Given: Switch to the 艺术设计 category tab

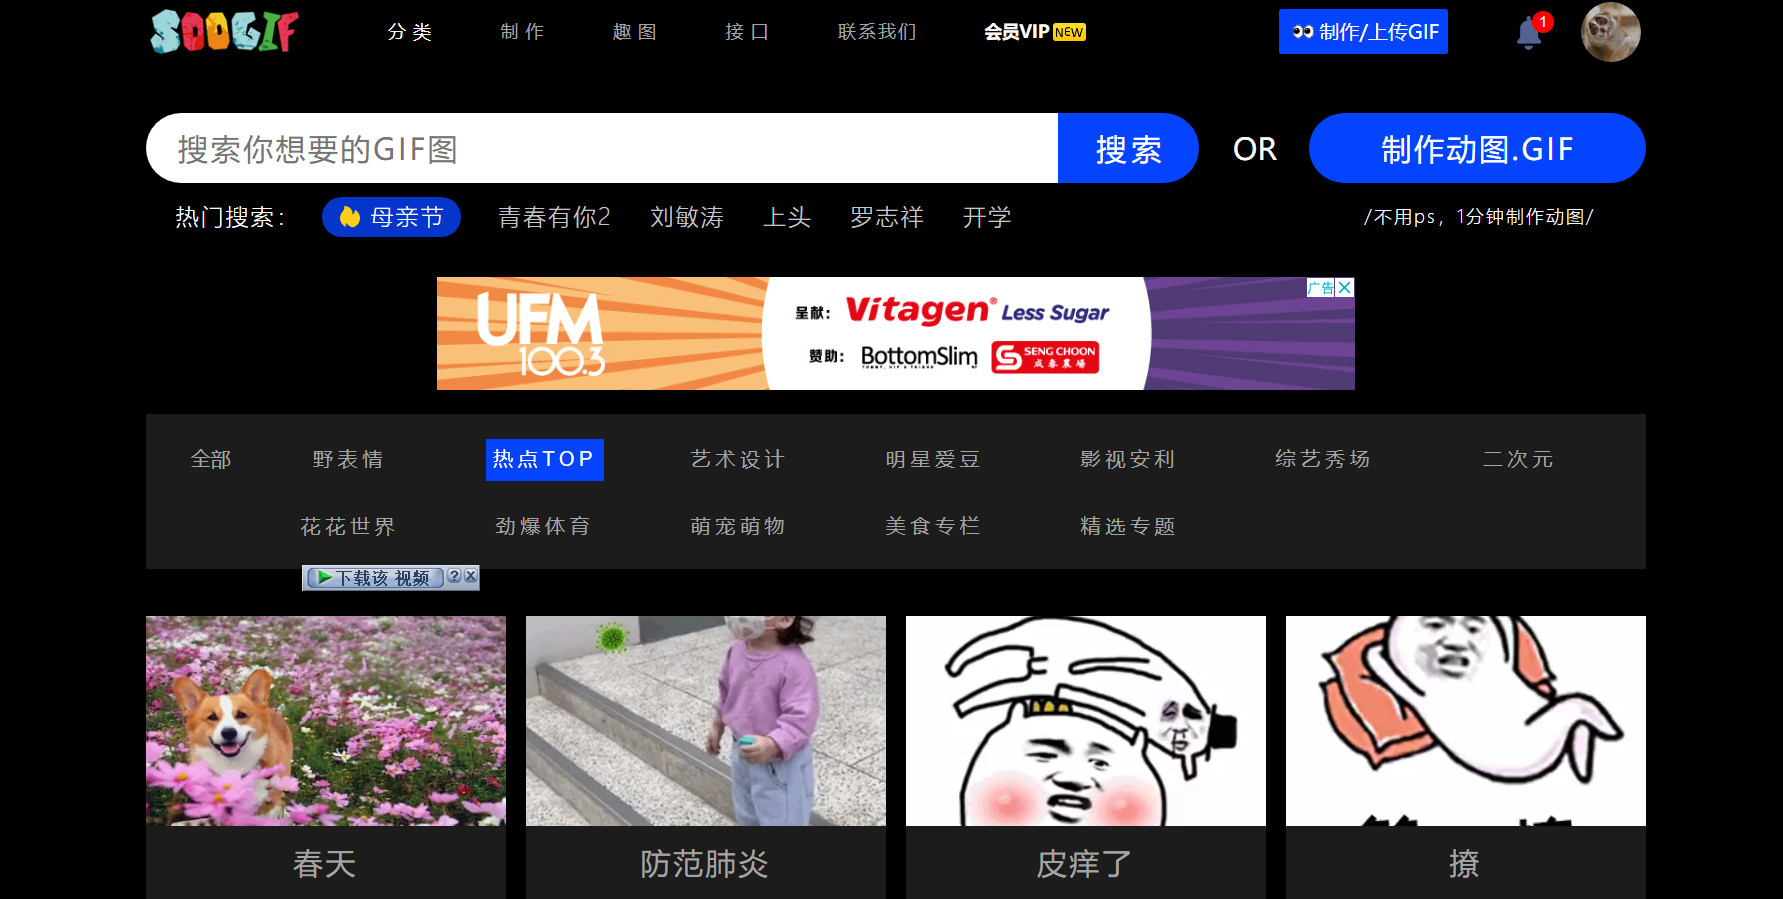Looking at the screenshot, I should tap(738, 459).
